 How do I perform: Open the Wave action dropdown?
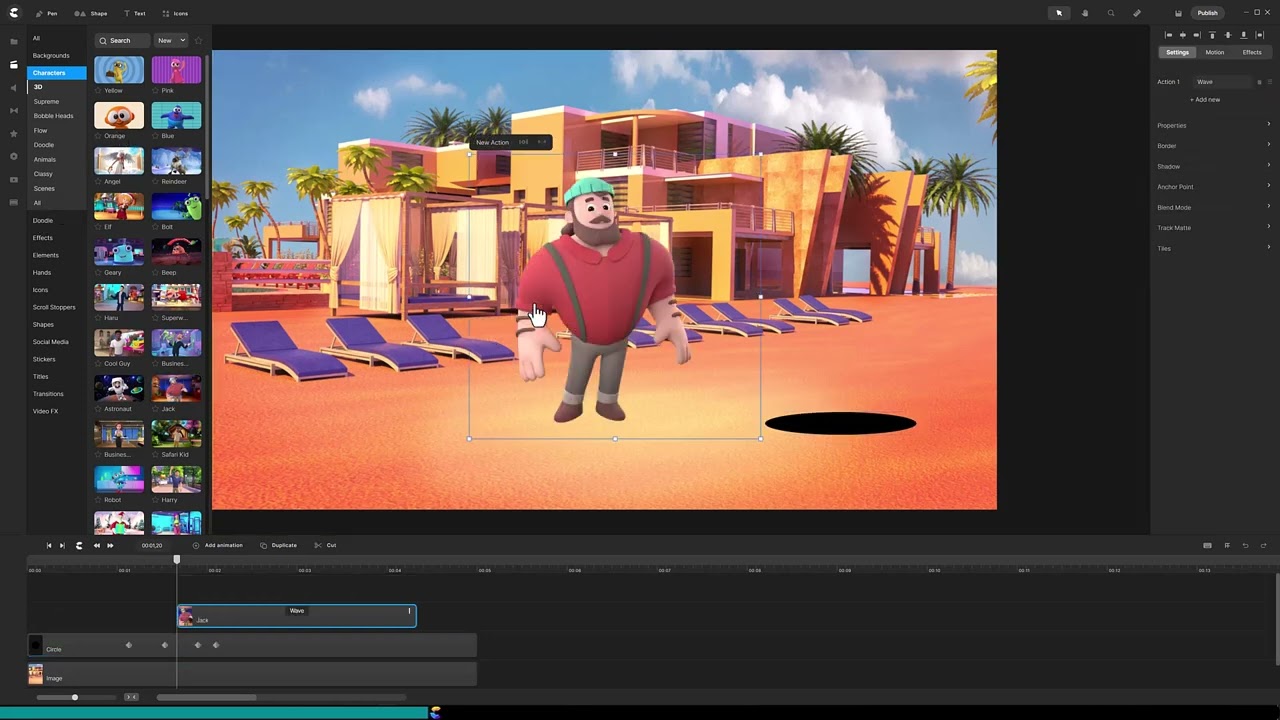click(x=1223, y=82)
